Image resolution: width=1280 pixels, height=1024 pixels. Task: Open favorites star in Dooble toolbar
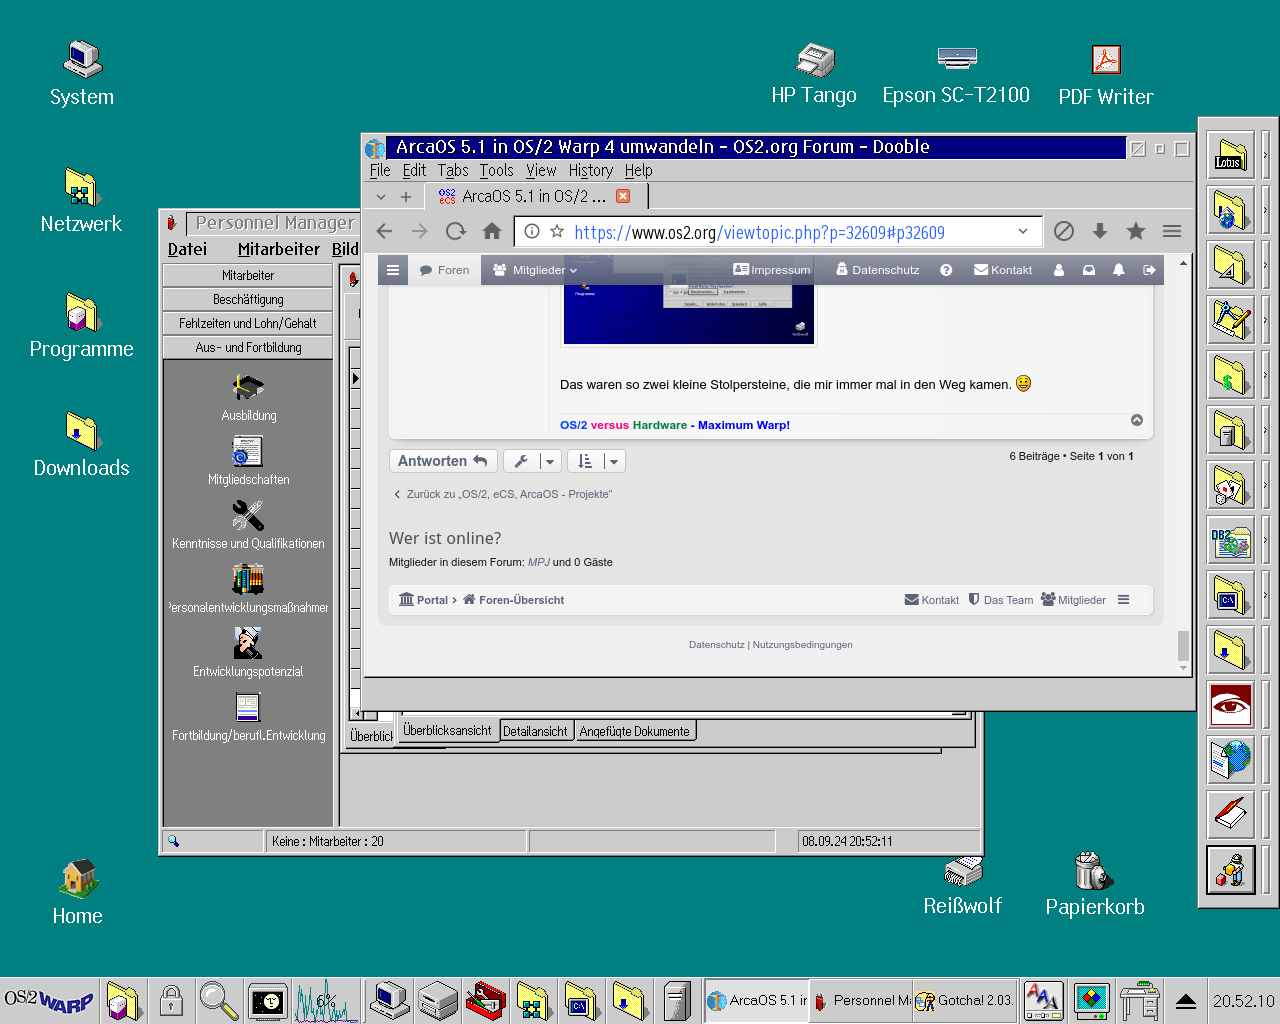[1136, 232]
